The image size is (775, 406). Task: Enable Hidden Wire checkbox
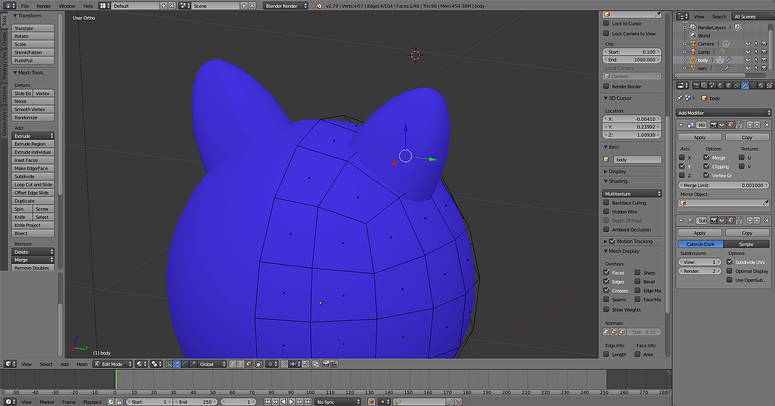click(606, 212)
